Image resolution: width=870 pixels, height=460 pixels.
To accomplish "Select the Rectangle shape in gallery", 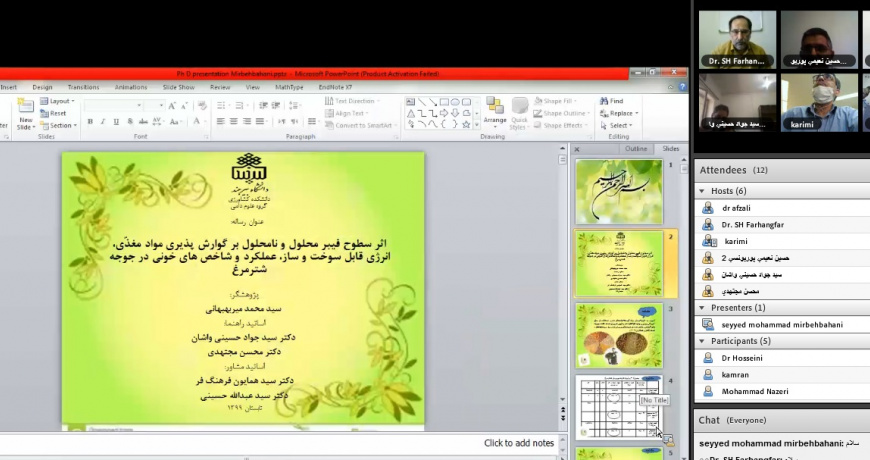I will tap(444, 102).
